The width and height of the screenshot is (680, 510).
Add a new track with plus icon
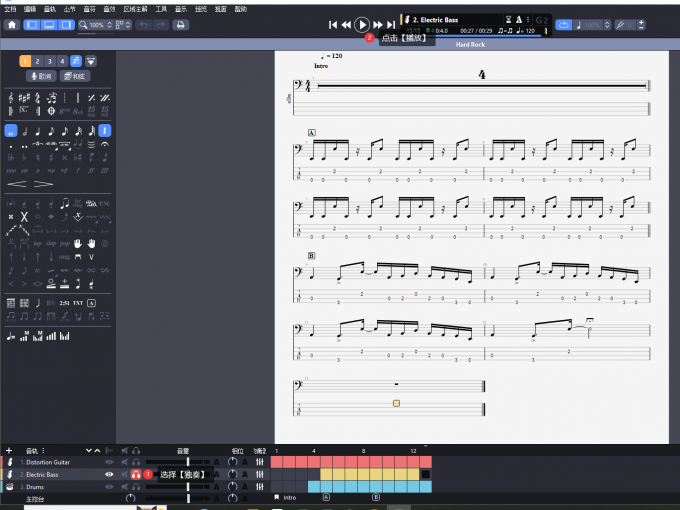9,450
